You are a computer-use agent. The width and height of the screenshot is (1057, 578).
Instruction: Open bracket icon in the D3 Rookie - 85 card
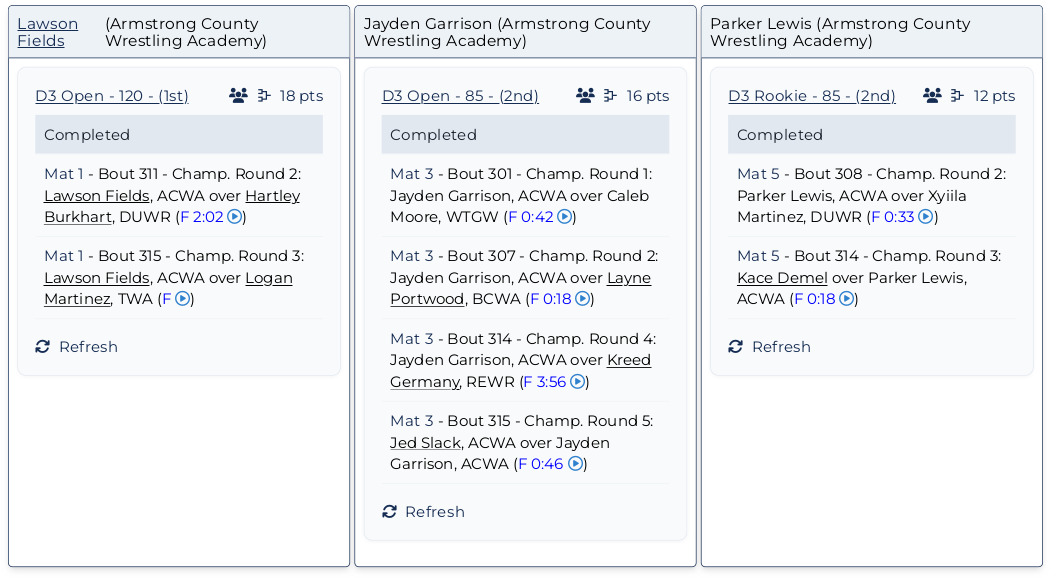957,96
